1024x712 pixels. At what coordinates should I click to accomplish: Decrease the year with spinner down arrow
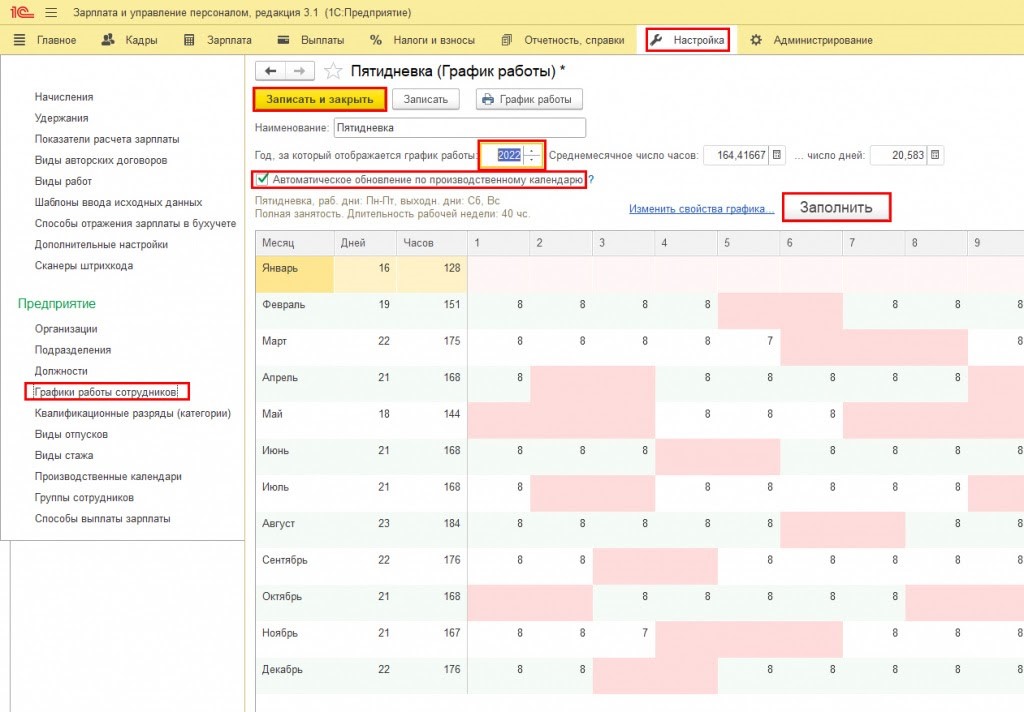[x=532, y=160]
